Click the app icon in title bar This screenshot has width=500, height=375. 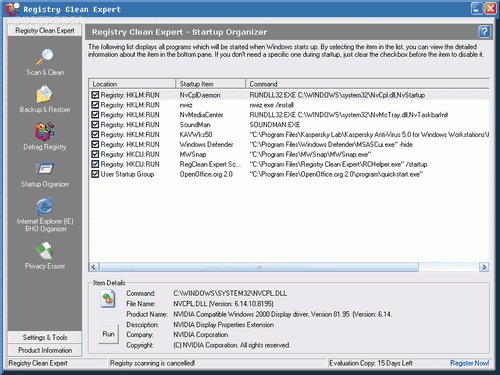pos(12,9)
